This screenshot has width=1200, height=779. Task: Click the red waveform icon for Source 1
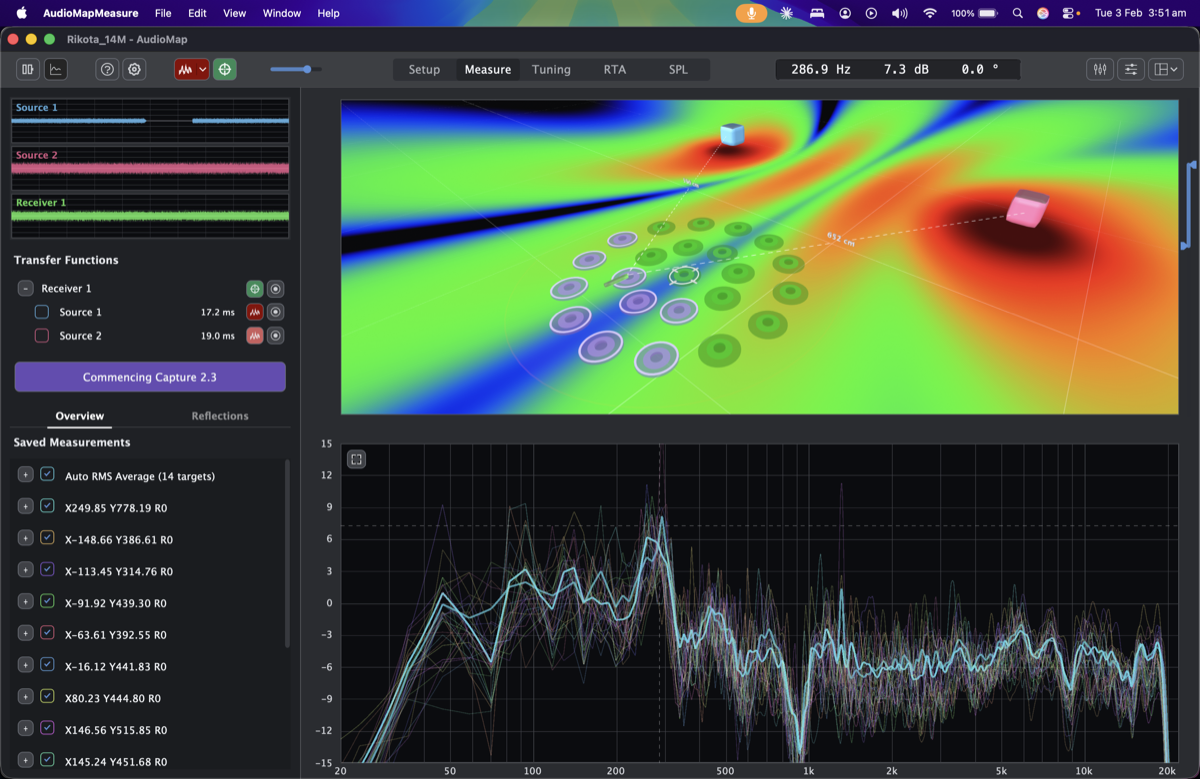pyautogui.click(x=255, y=312)
